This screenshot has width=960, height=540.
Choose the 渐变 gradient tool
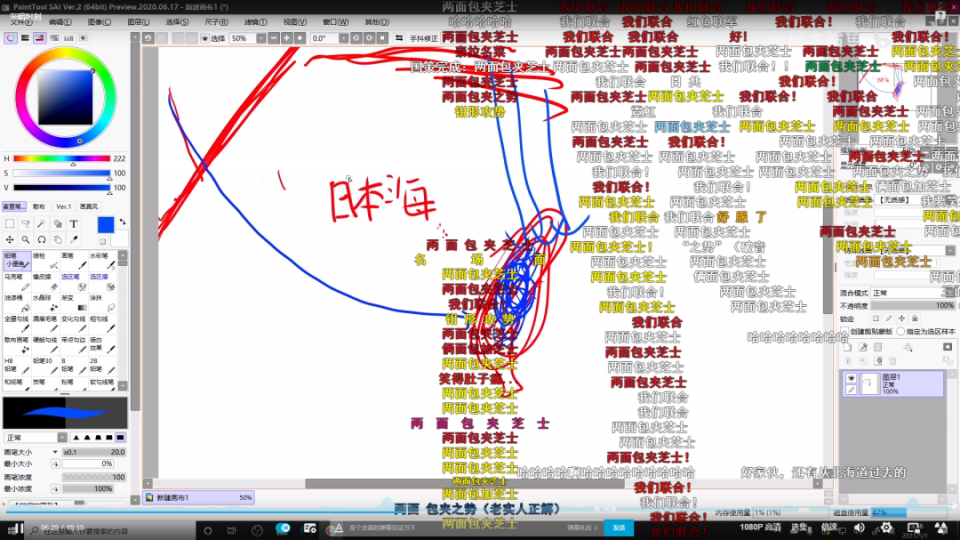coord(74,302)
